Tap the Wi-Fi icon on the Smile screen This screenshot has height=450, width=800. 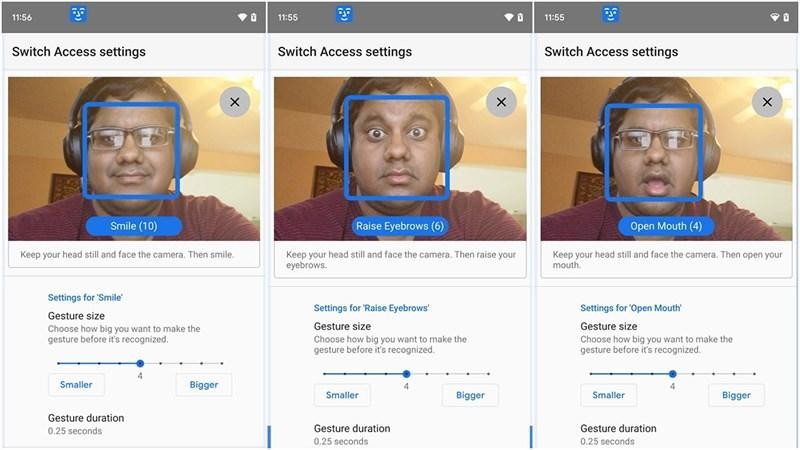coord(242,17)
